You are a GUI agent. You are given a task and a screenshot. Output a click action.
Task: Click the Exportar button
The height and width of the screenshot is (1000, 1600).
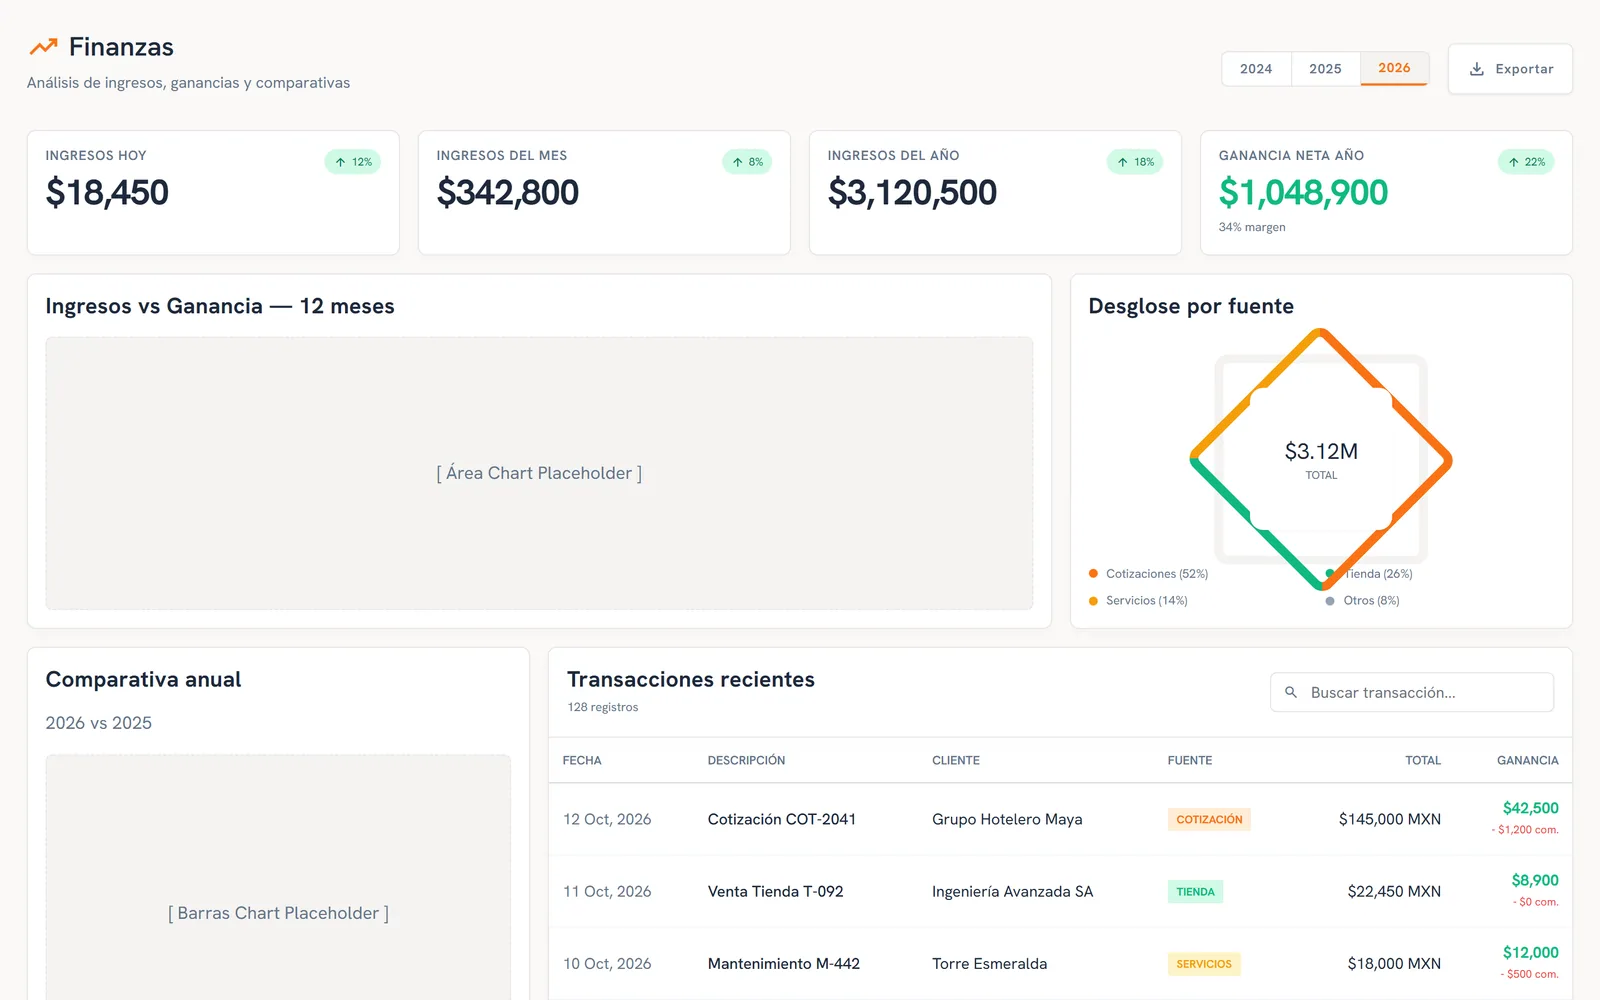[x=1510, y=69]
